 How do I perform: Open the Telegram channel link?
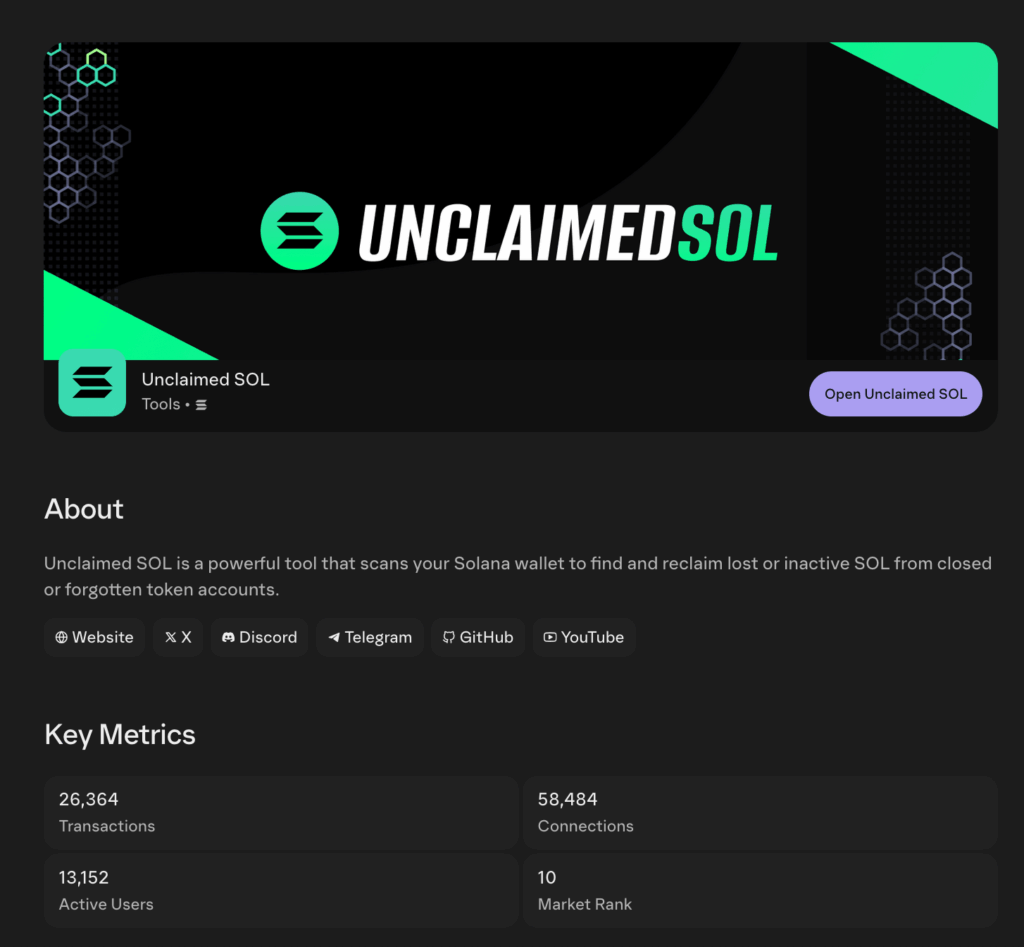(370, 637)
